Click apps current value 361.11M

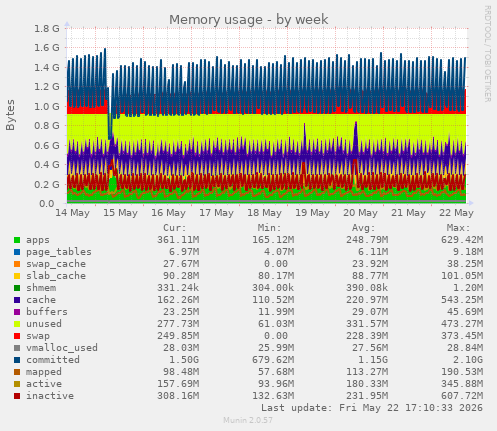[x=178, y=240]
